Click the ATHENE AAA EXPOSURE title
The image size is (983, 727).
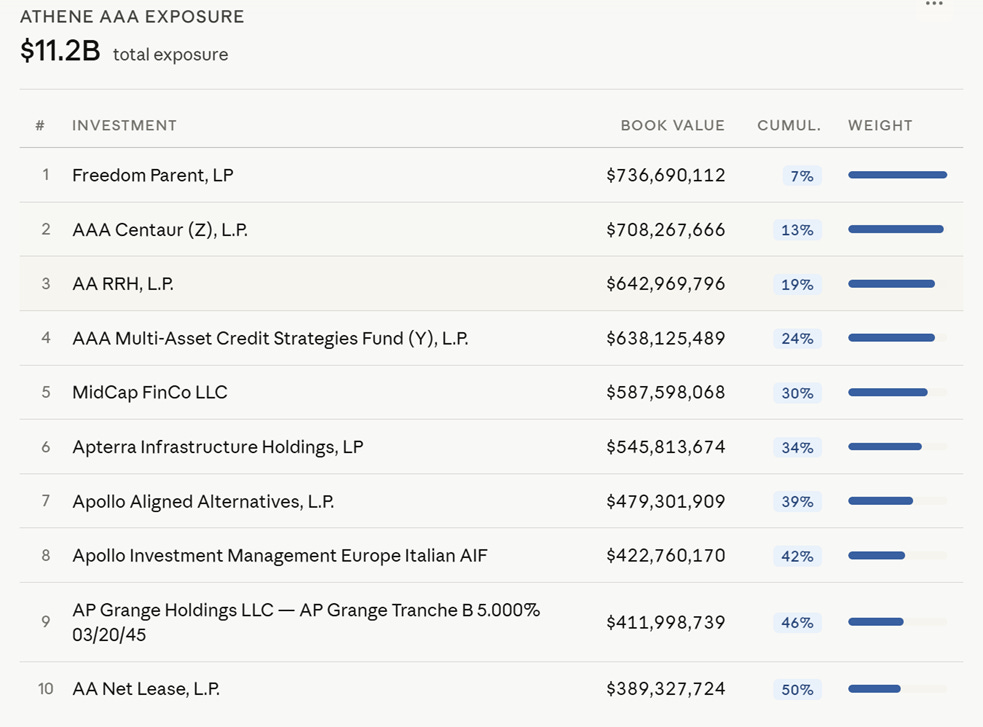tap(132, 16)
